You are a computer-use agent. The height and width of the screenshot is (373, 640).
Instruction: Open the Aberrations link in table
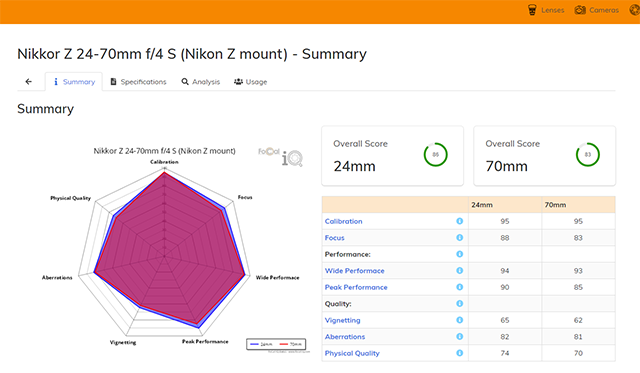[x=345, y=337]
